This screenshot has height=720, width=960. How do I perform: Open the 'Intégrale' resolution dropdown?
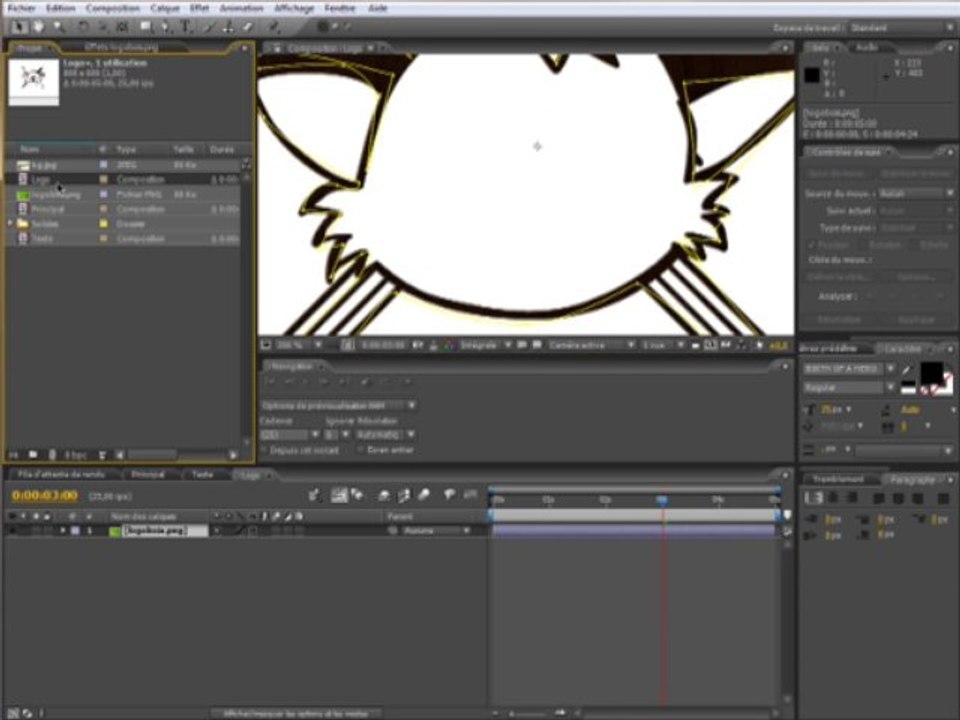[485, 346]
